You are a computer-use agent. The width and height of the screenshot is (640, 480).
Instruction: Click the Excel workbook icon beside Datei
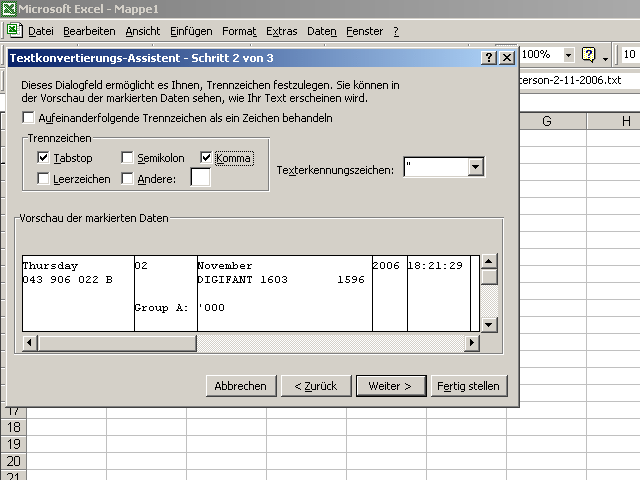[x=15, y=31]
